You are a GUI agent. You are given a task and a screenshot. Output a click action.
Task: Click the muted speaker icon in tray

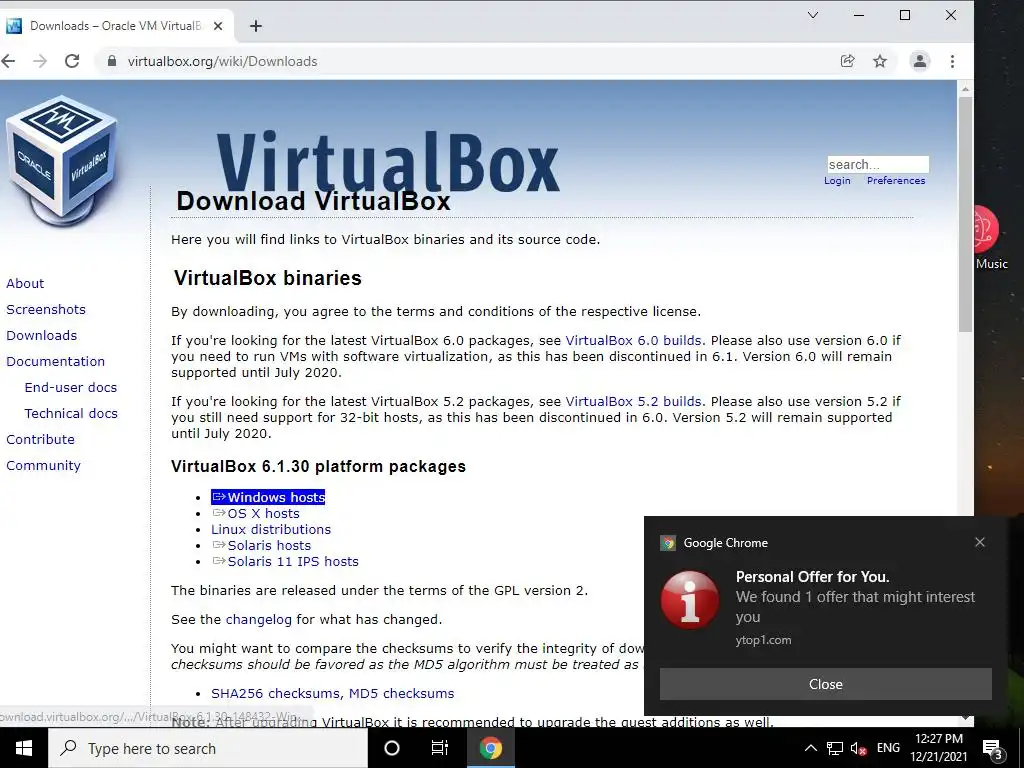858,748
